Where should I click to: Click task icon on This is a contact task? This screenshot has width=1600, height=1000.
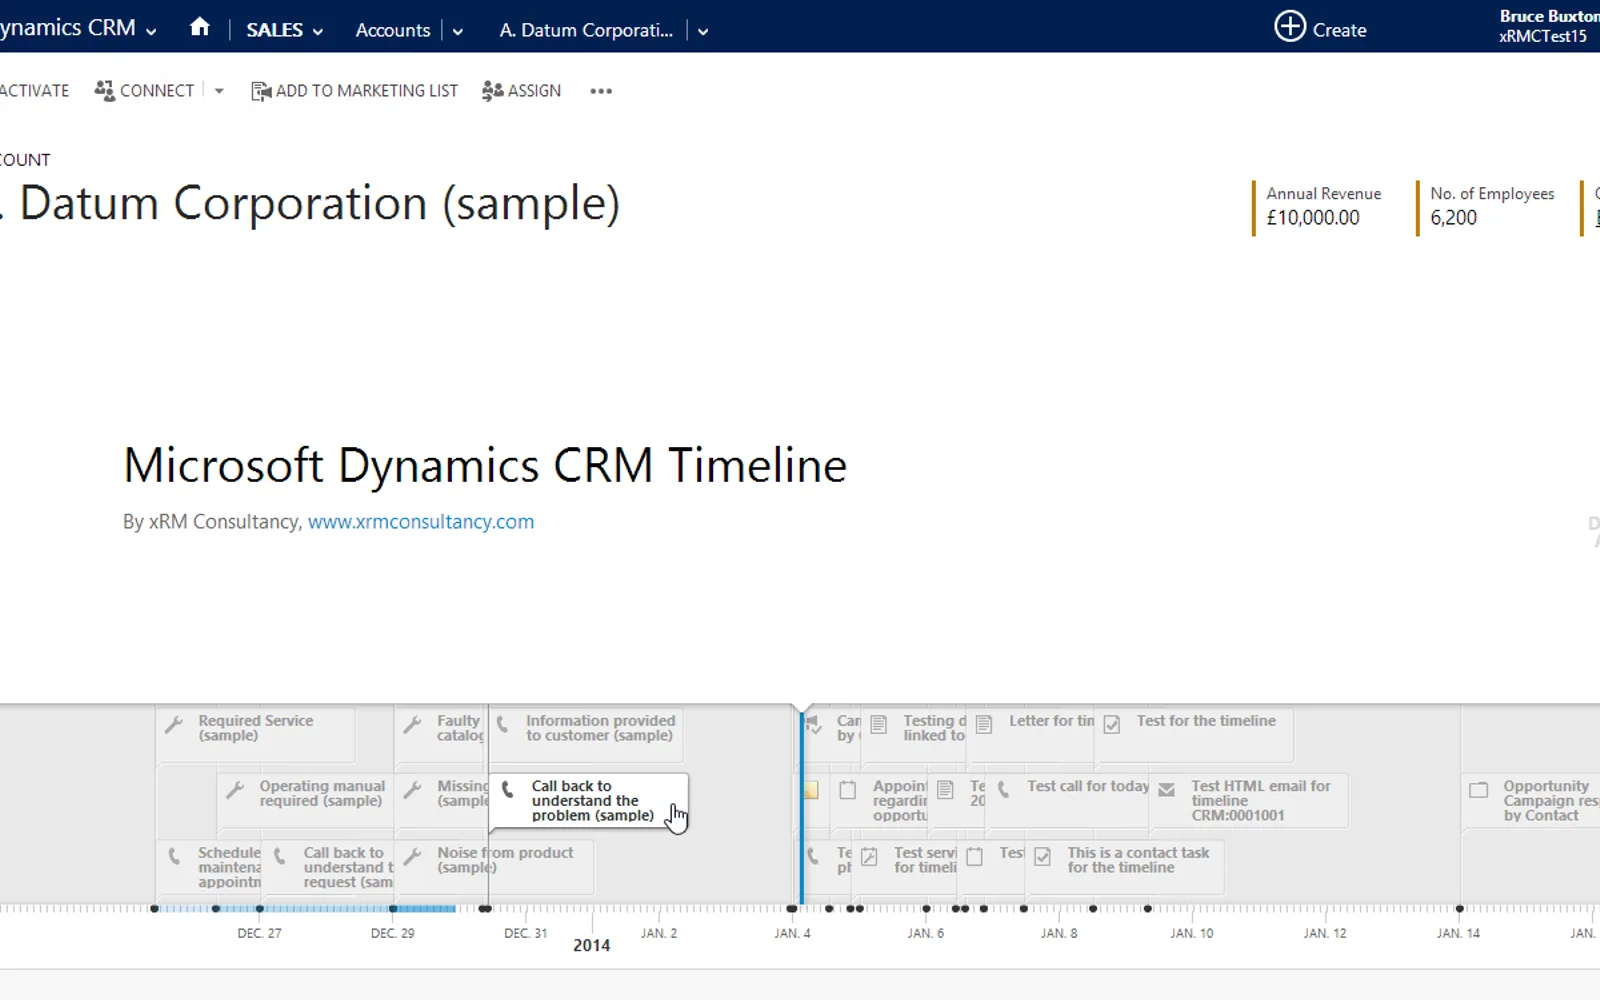tap(1042, 856)
